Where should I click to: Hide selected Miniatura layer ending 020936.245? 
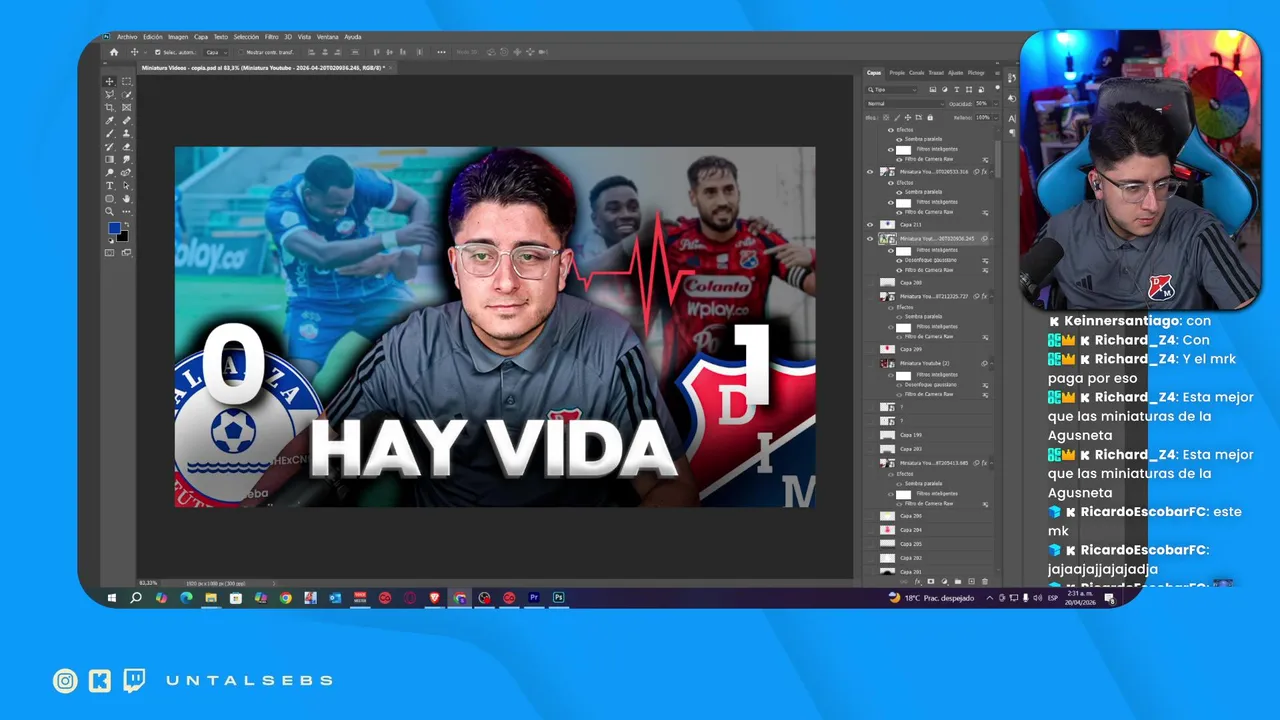[x=870, y=239]
